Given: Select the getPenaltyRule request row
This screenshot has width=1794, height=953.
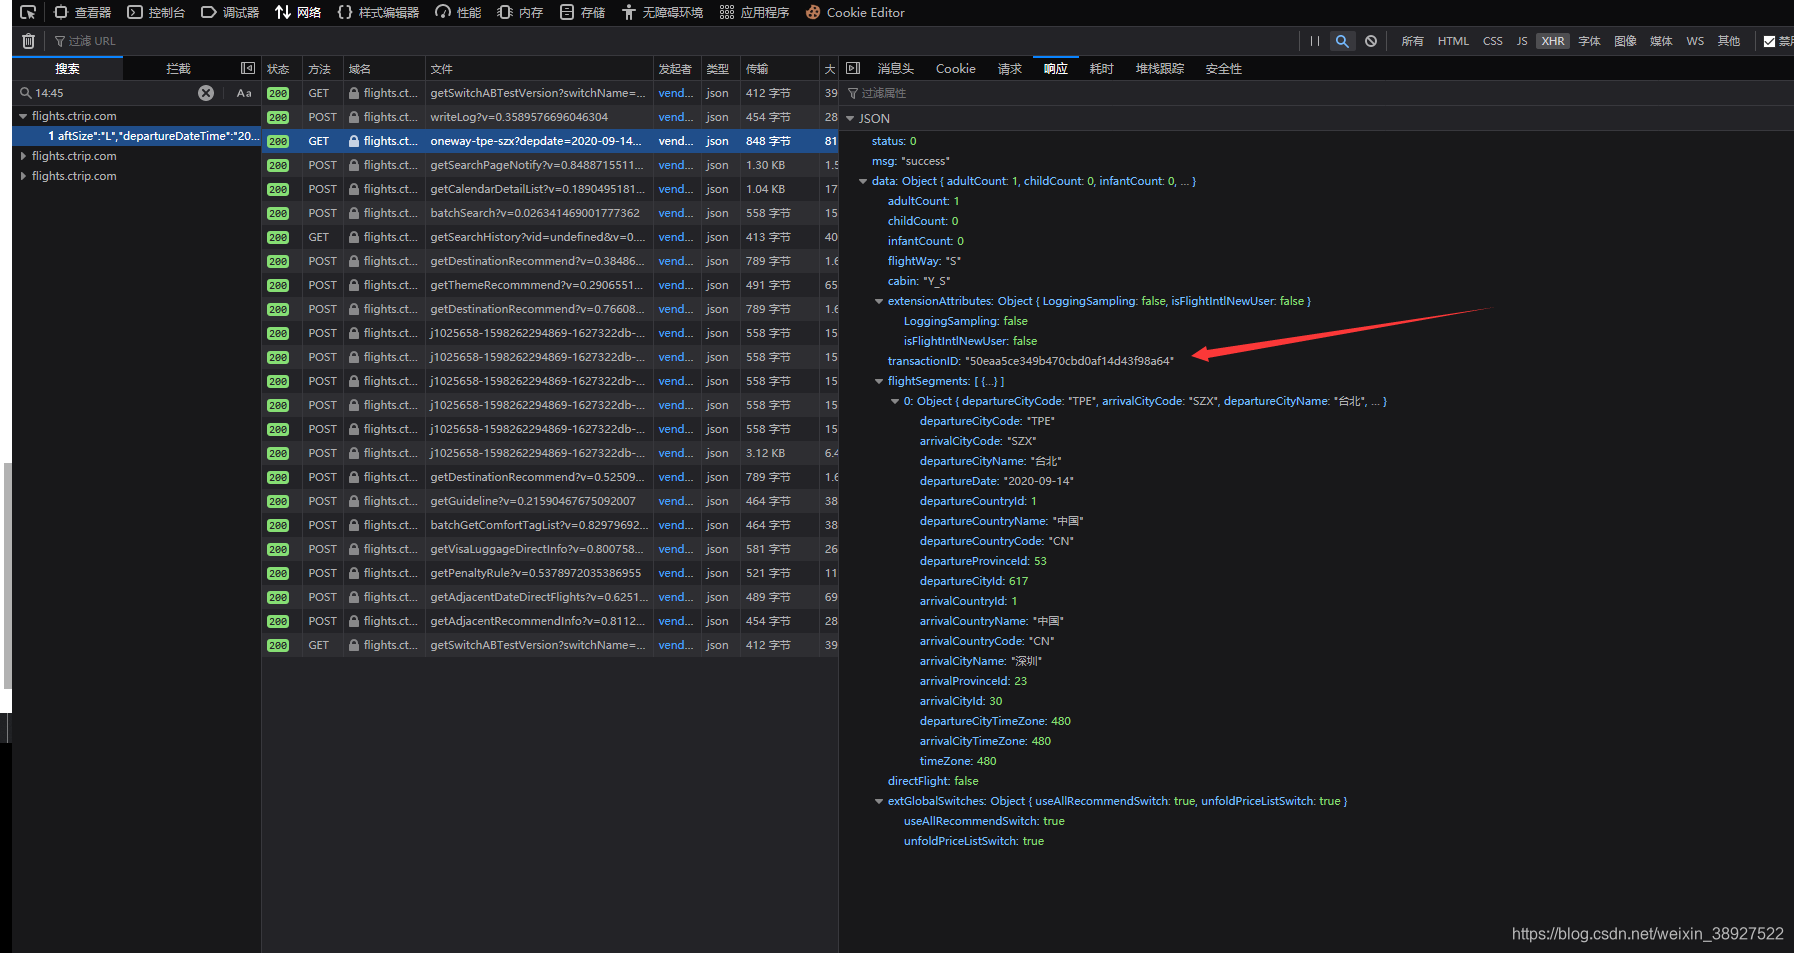Looking at the screenshot, I should point(550,573).
